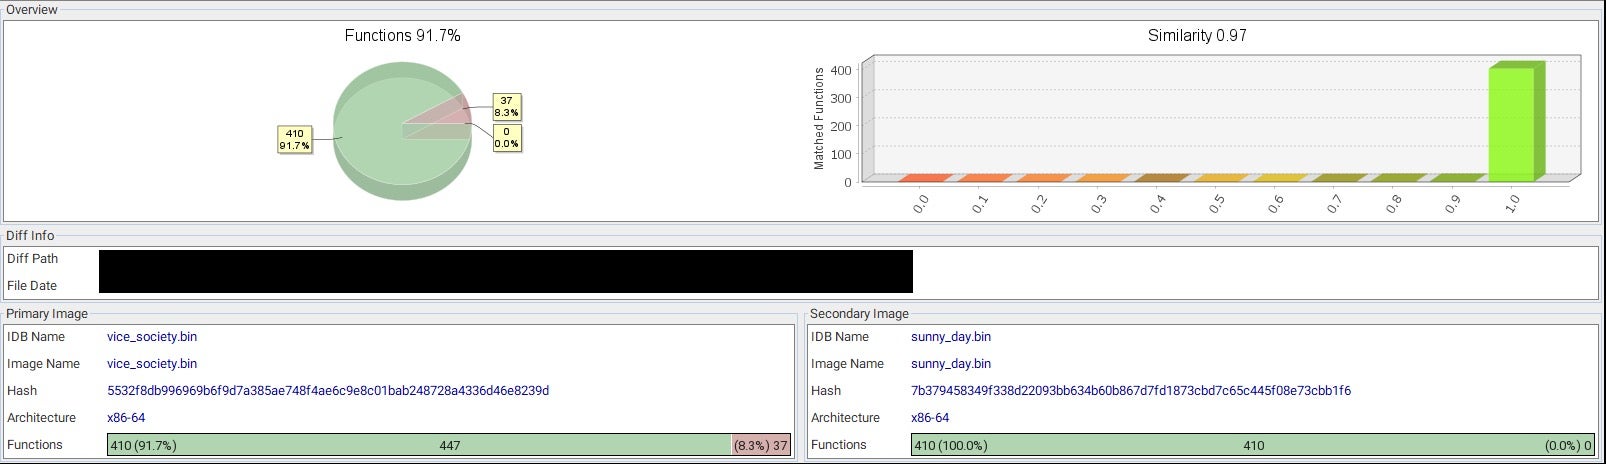Click the 'Similarity 0.97' chart title
1606x464 pixels.
[1196, 35]
